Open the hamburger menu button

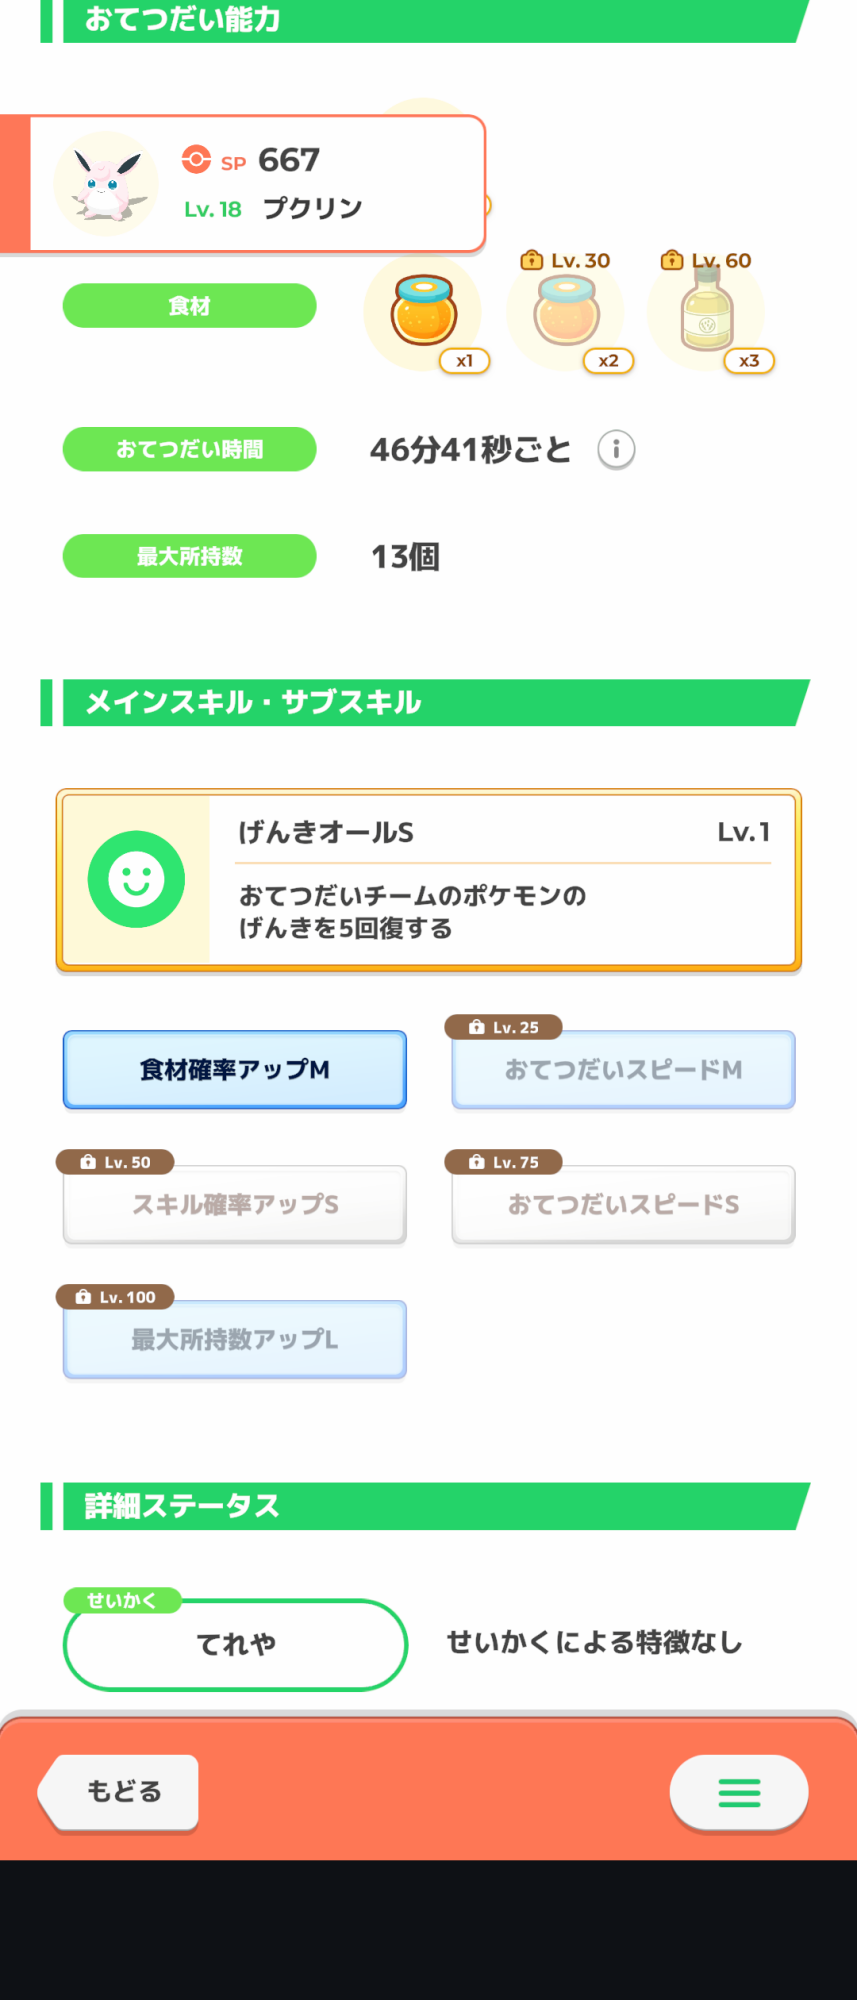tap(739, 1793)
